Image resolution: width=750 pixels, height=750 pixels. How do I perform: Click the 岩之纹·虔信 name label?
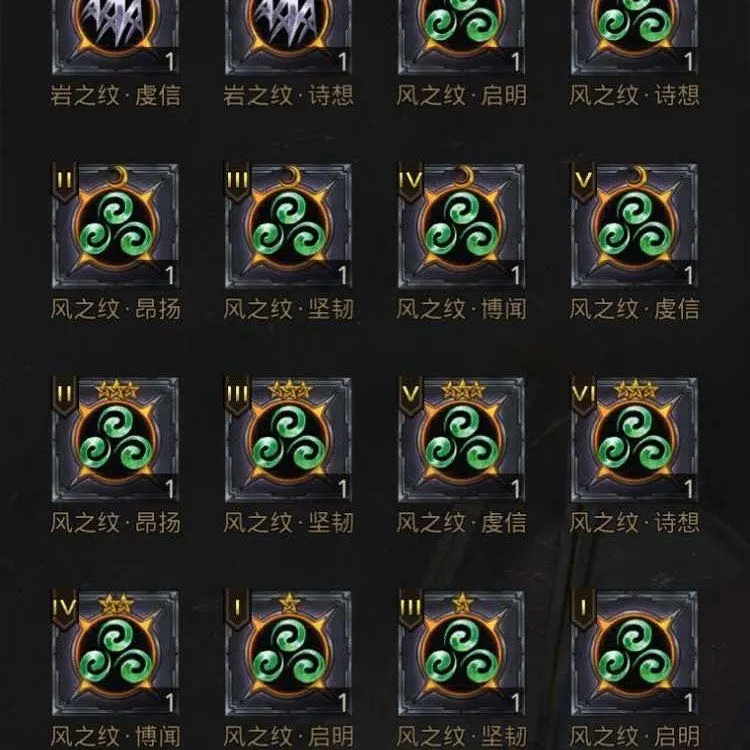point(116,95)
